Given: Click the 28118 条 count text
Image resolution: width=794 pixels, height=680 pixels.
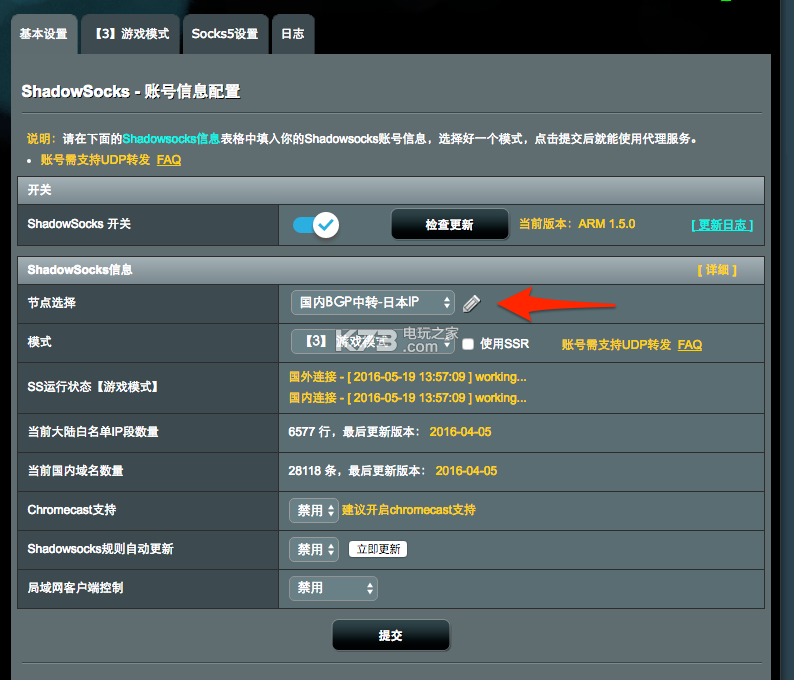Looking at the screenshot, I should 312,471.
